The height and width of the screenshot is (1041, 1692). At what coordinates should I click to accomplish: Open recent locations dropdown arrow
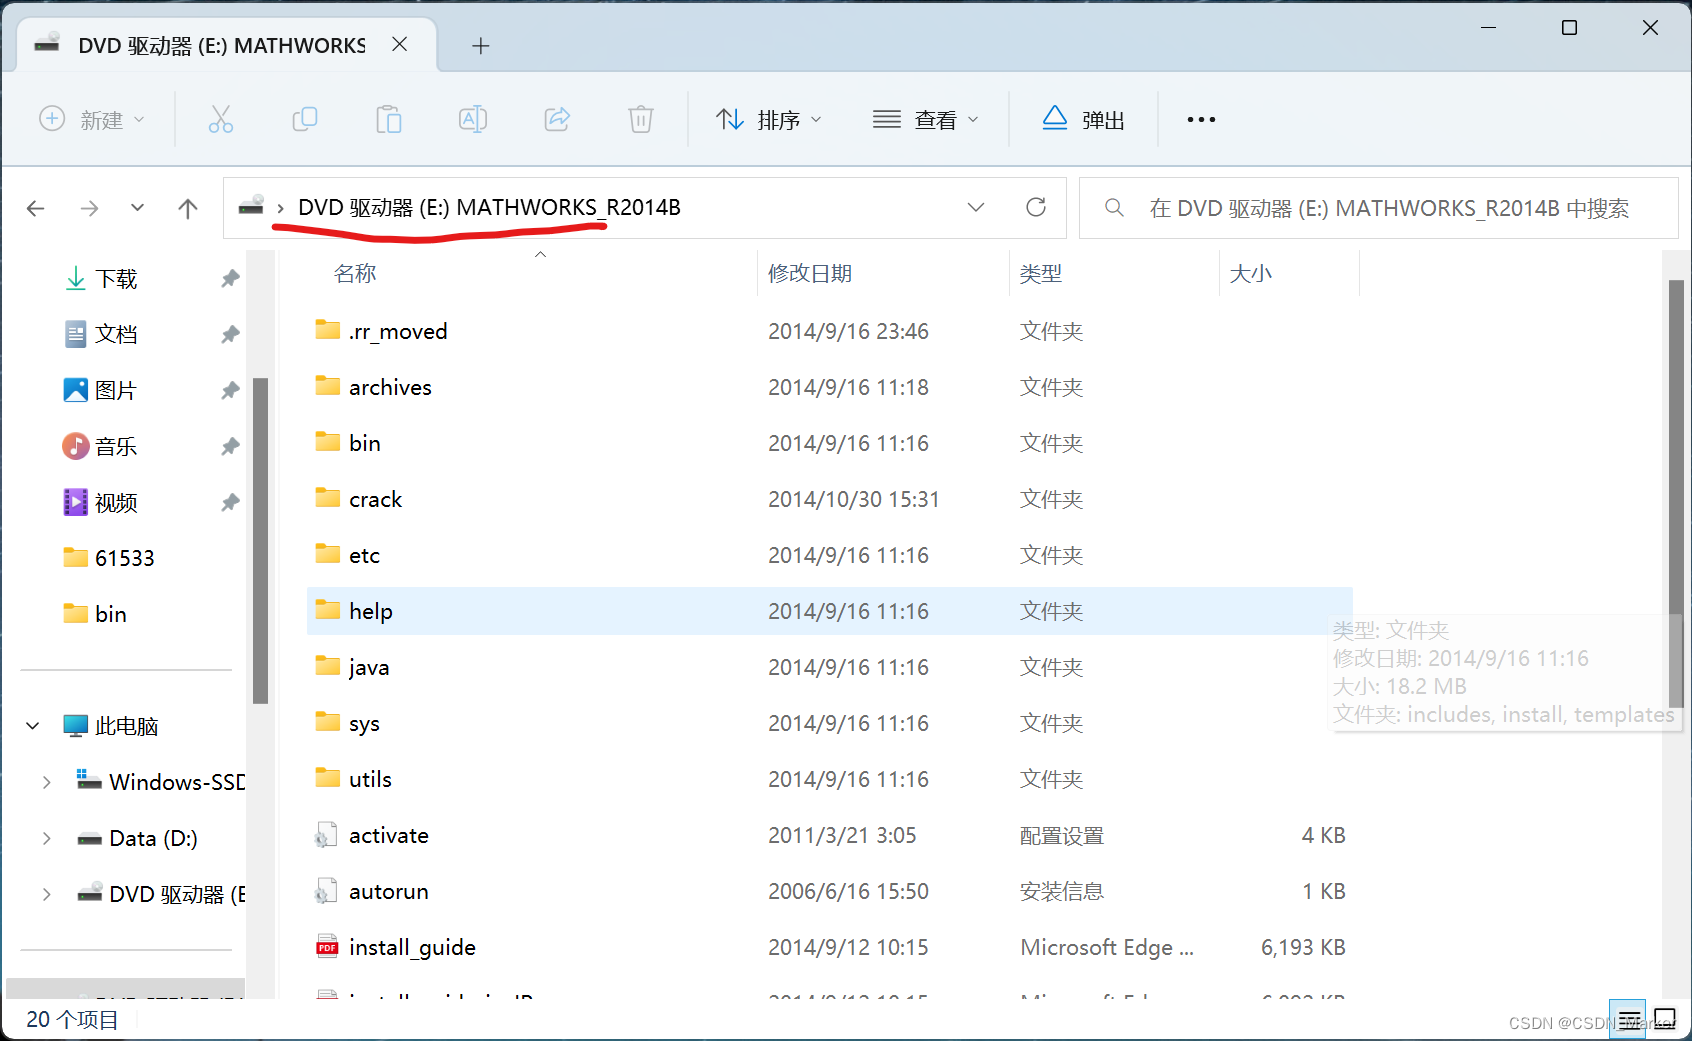pos(138,208)
